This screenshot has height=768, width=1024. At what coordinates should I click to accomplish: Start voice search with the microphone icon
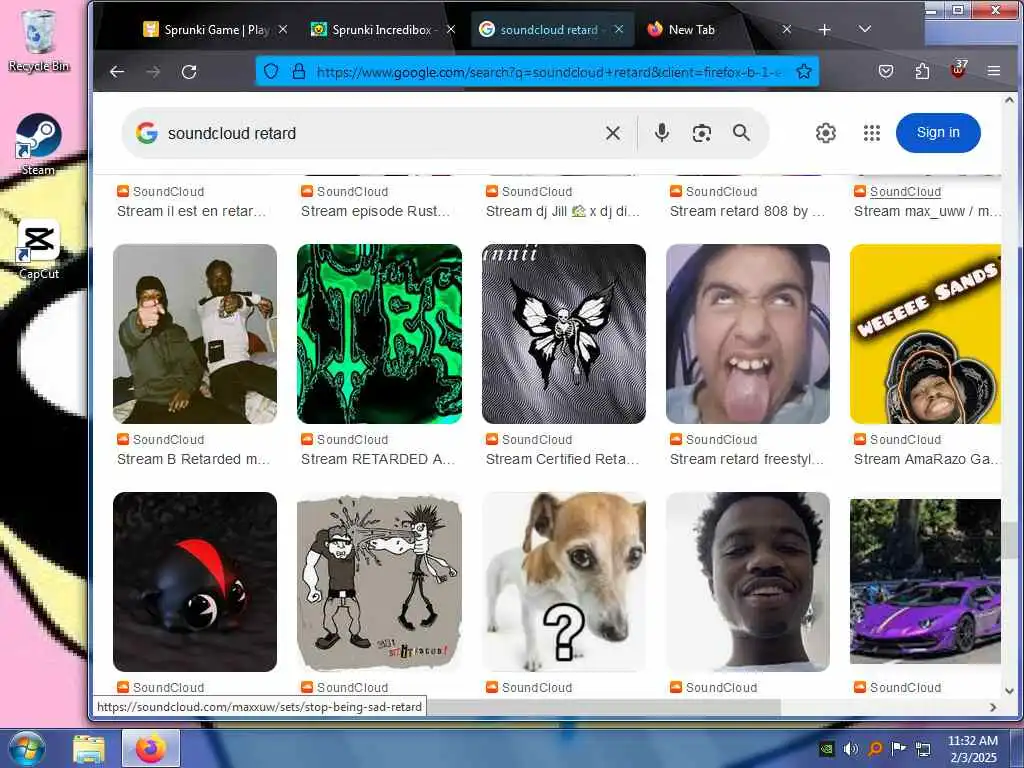662,133
